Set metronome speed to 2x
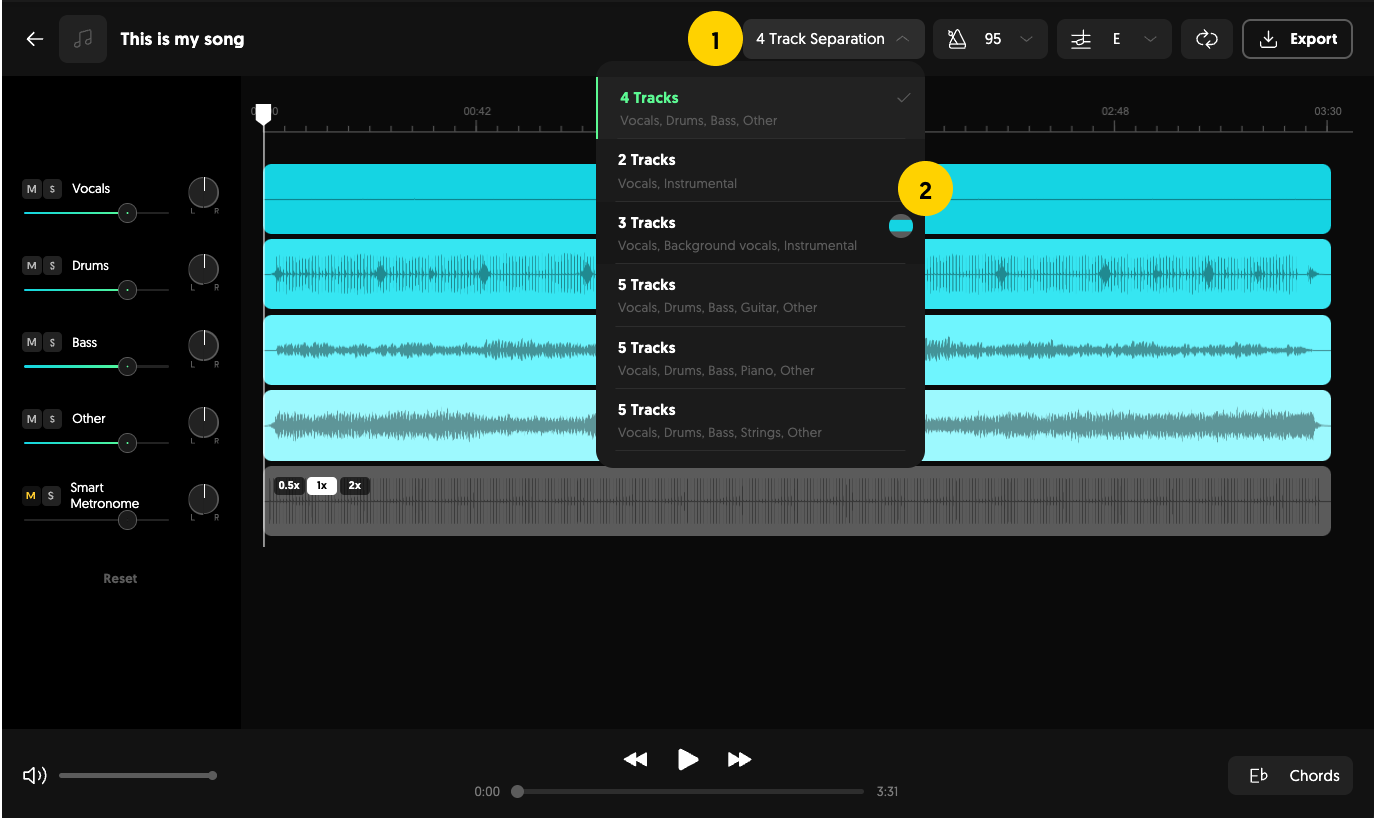The image size is (1374, 818). point(355,486)
